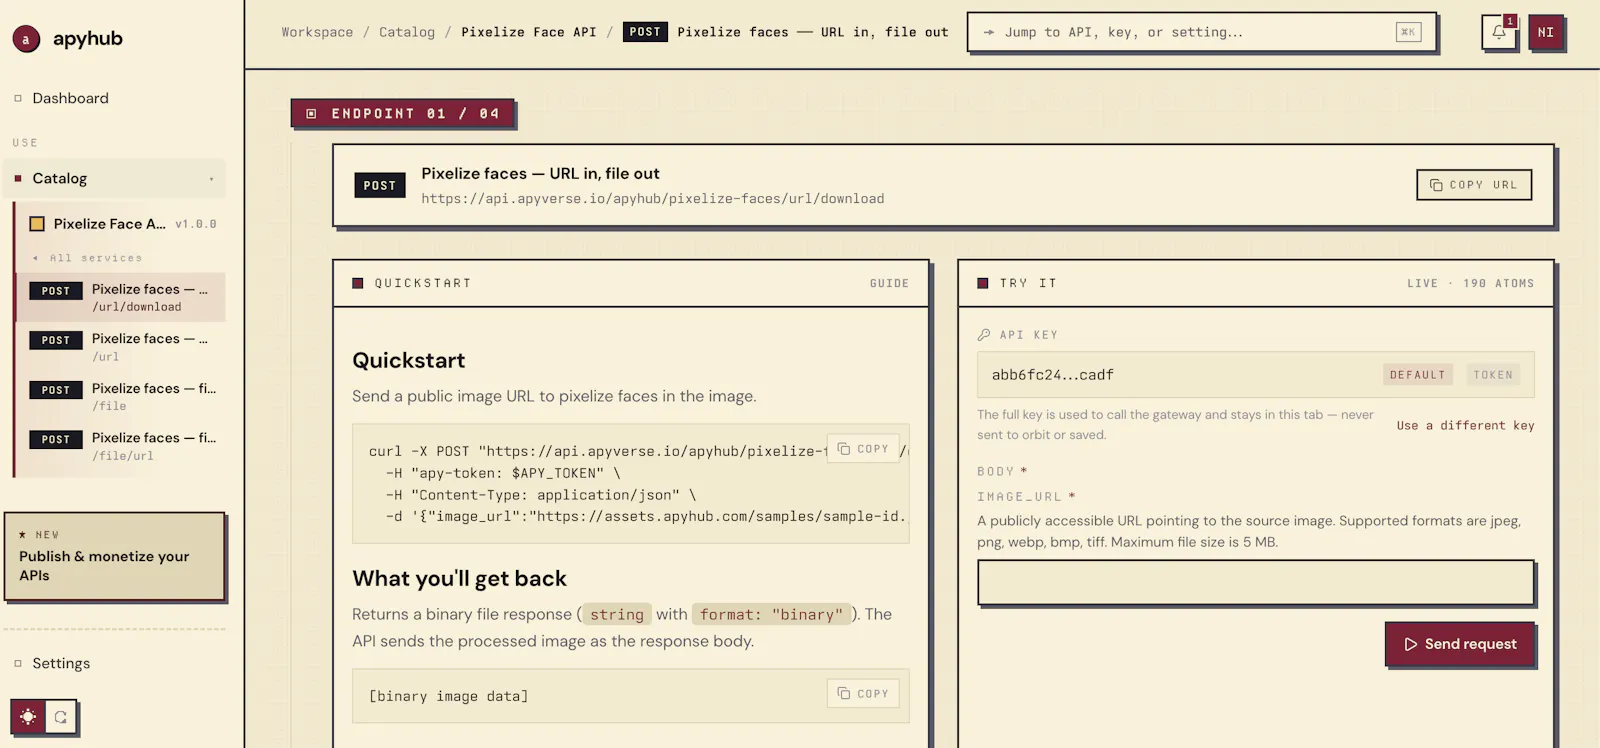The height and width of the screenshot is (748, 1600).
Task: Click the endpoint URL text
Action: [652, 199]
